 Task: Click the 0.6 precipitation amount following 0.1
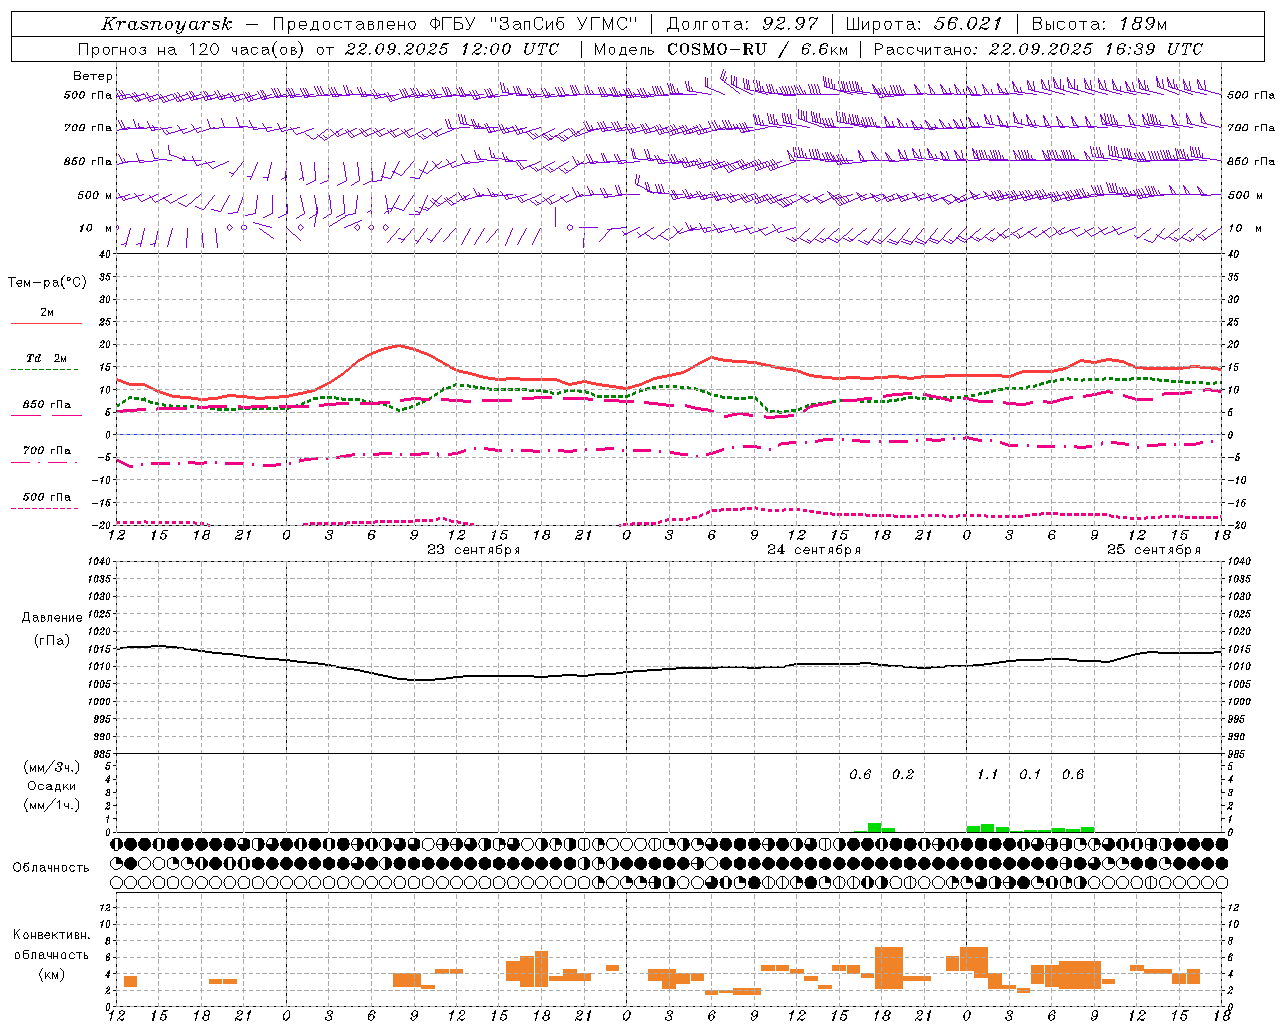[x=1073, y=774]
